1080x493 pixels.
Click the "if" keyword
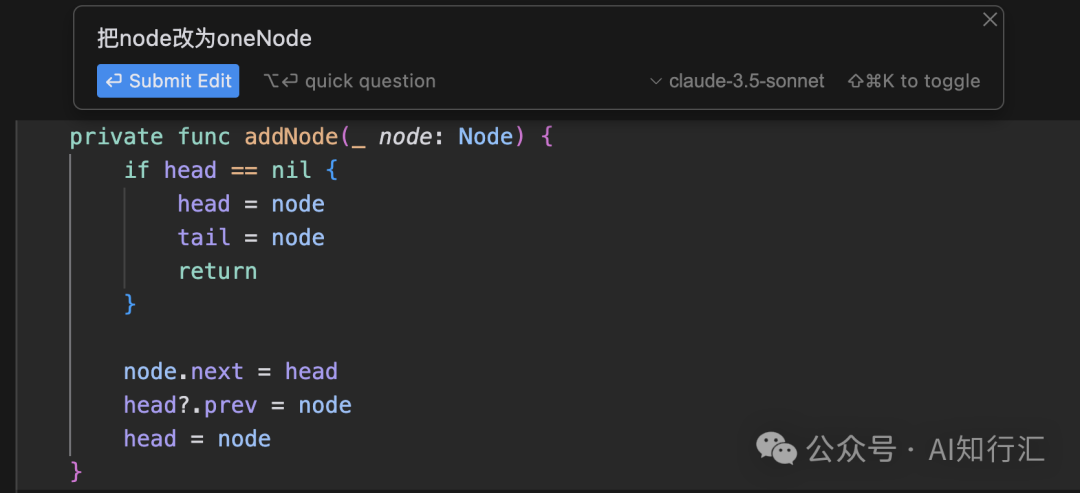coord(137,170)
